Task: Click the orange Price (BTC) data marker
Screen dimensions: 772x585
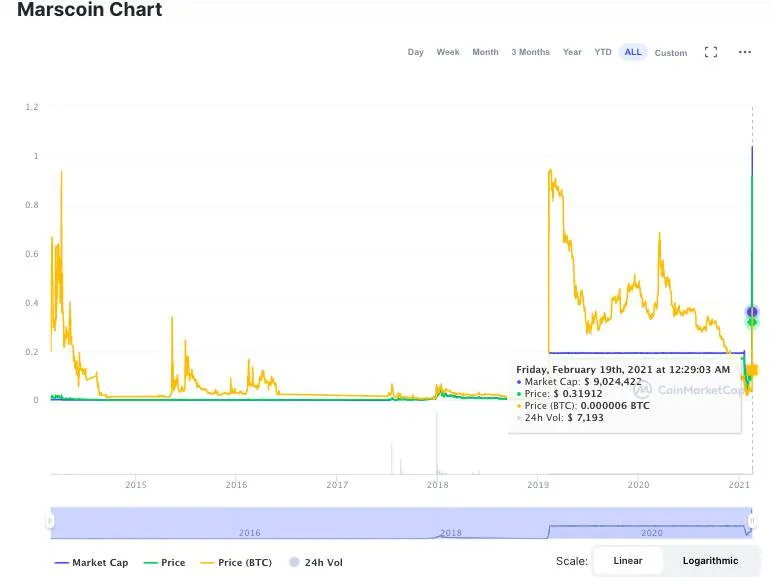Action: 752,370
